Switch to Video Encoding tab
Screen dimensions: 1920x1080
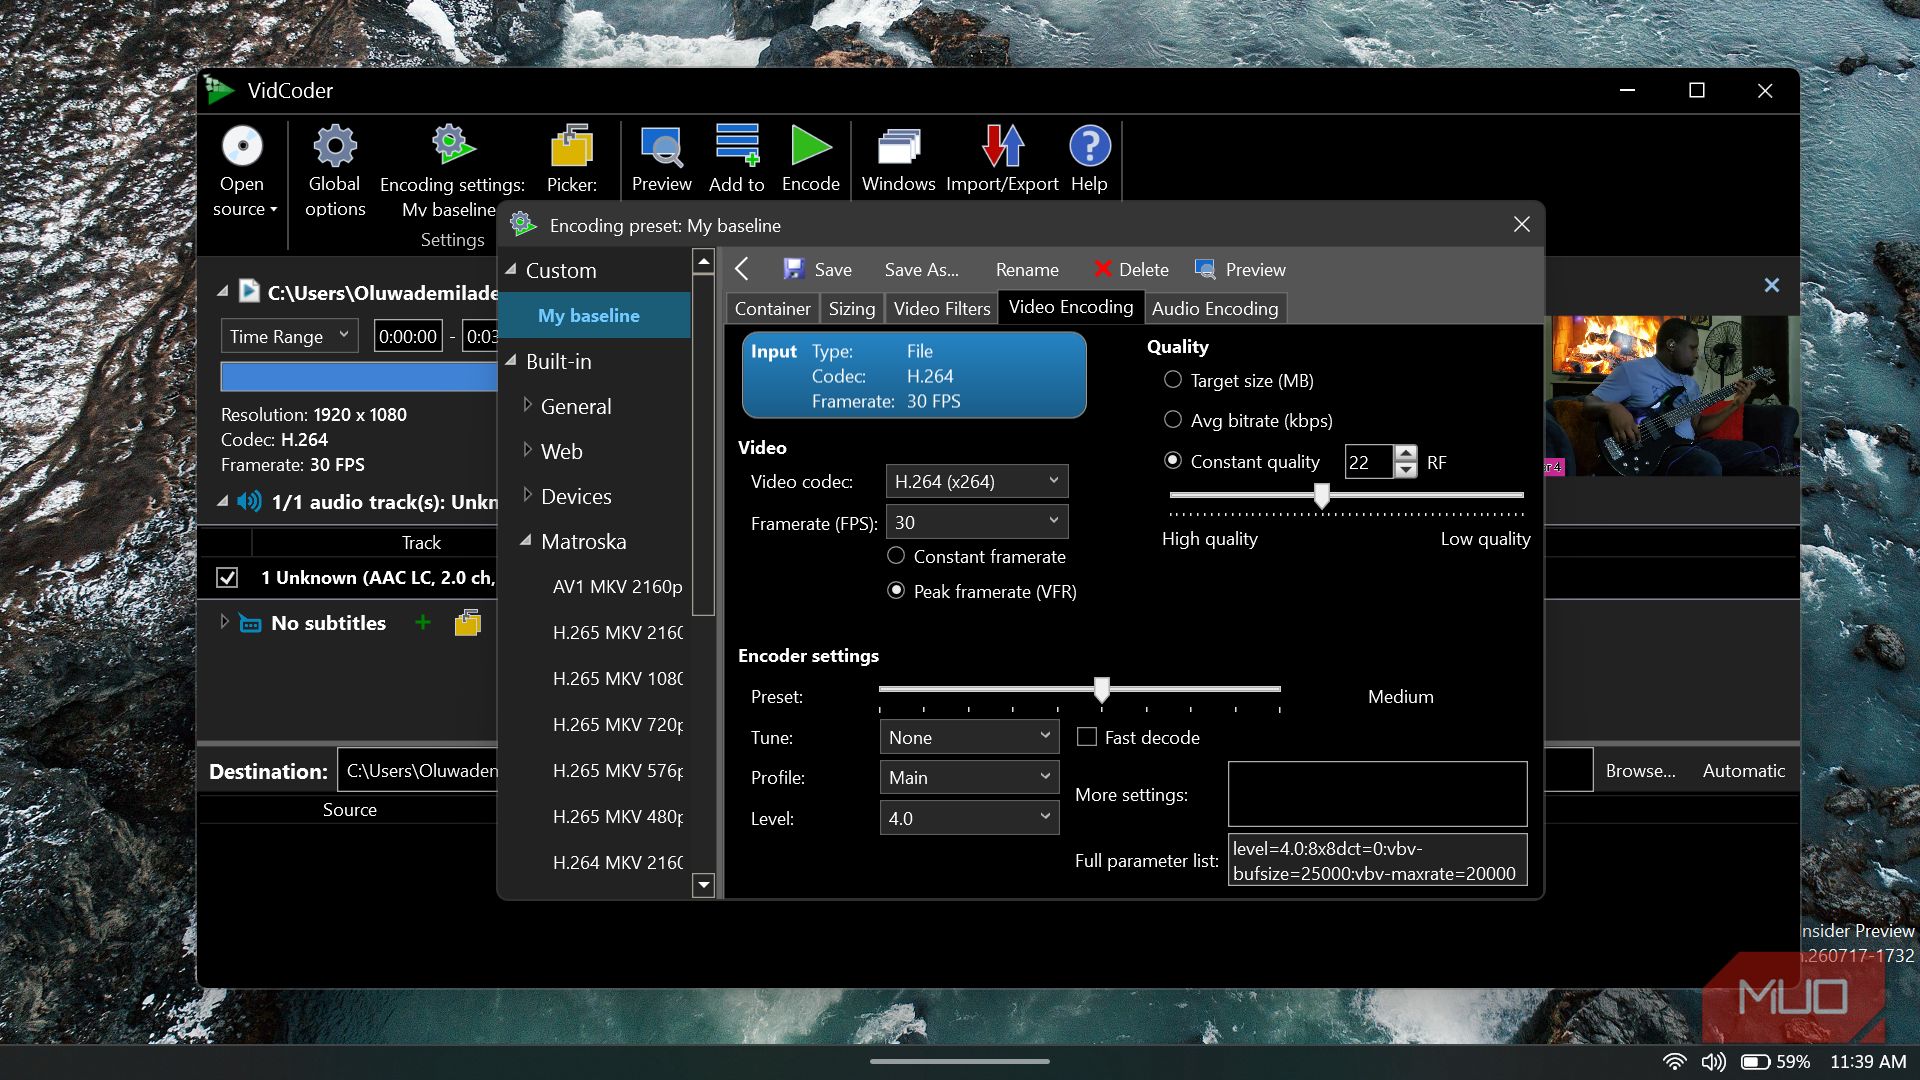(x=1070, y=307)
